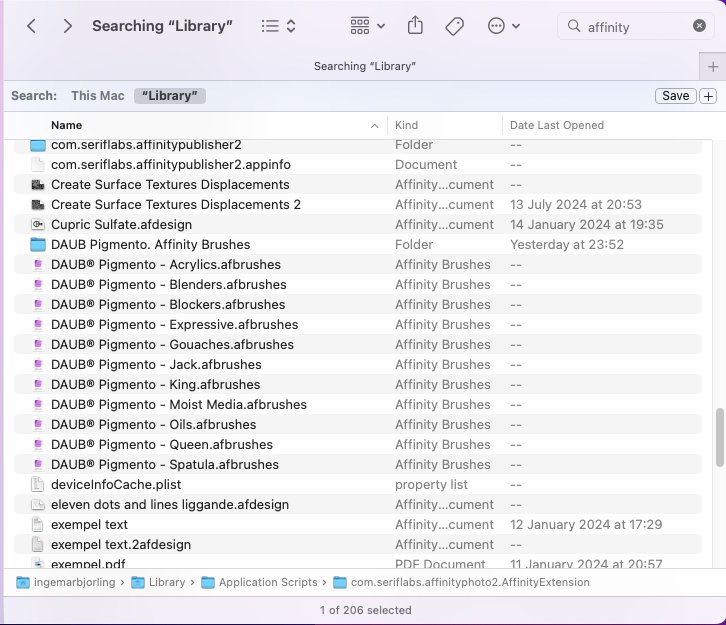Click King.afbrushes brush file icon
Viewport: 726px width, 625px height.
[x=38, y=384]
